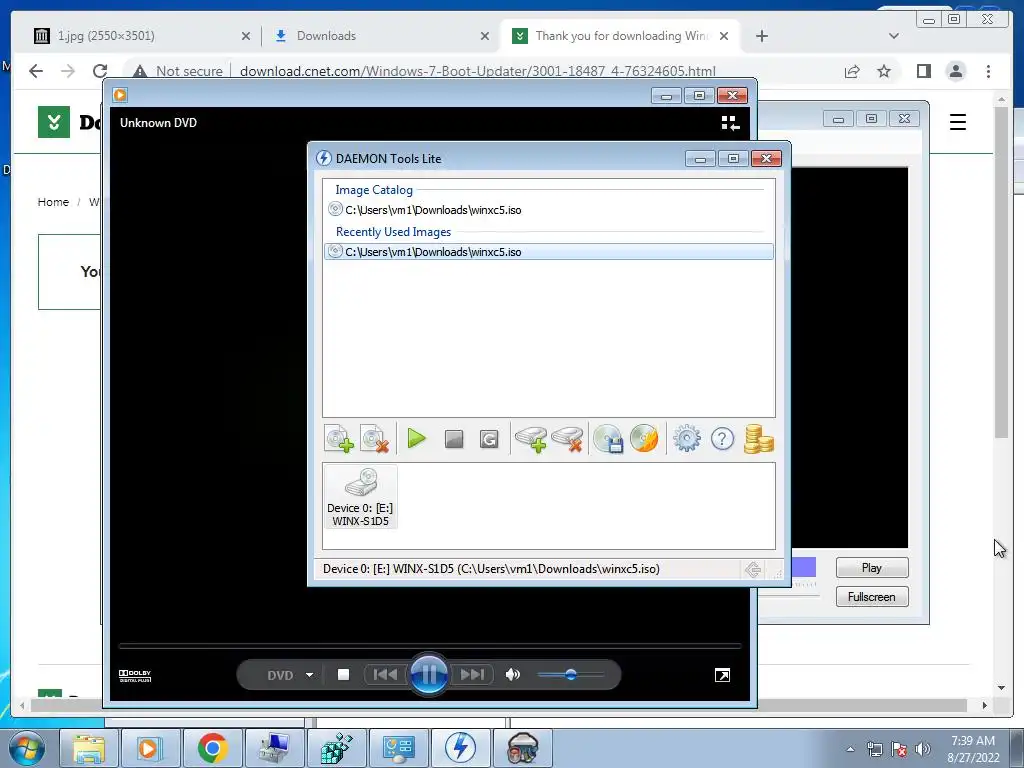Select Device 0: [E:] WINX-S1D5 virtual drive
Viewport: 1024px width, 768px height.
[x=360, y=497]
